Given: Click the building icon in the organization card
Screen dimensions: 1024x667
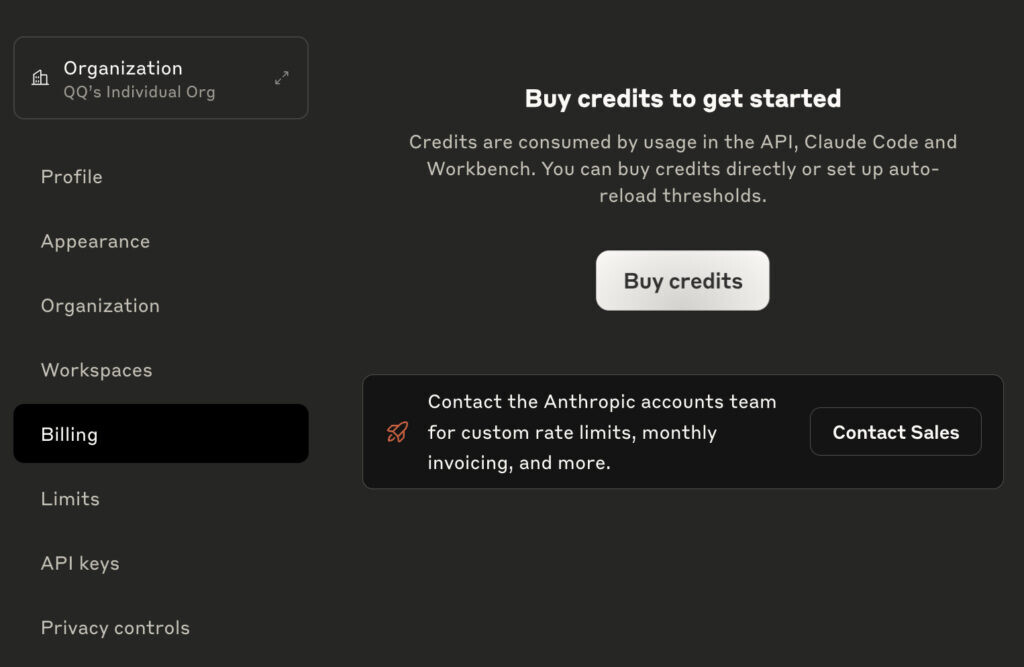Looking at the screenshot, I should click(x=40, y=78).
